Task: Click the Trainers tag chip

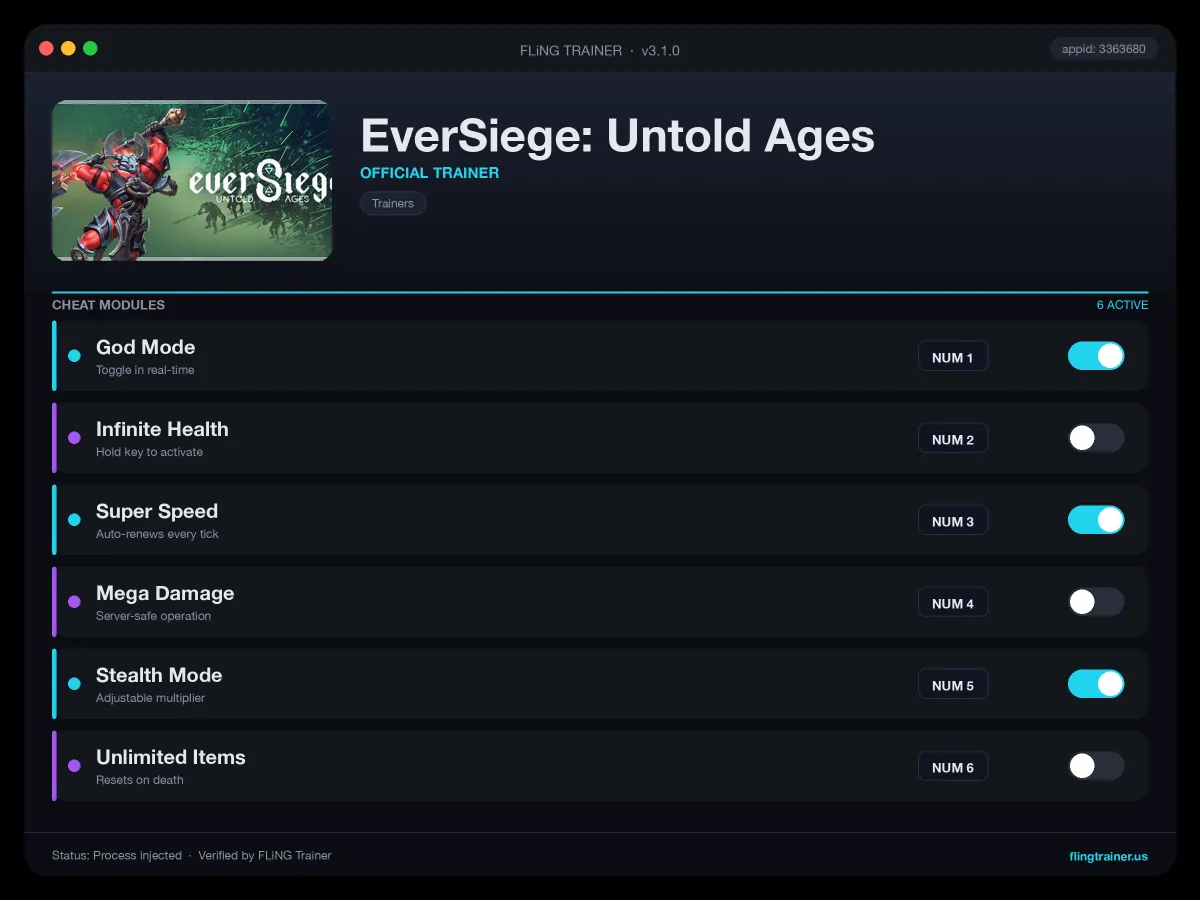Action: [x=393, y=203]
